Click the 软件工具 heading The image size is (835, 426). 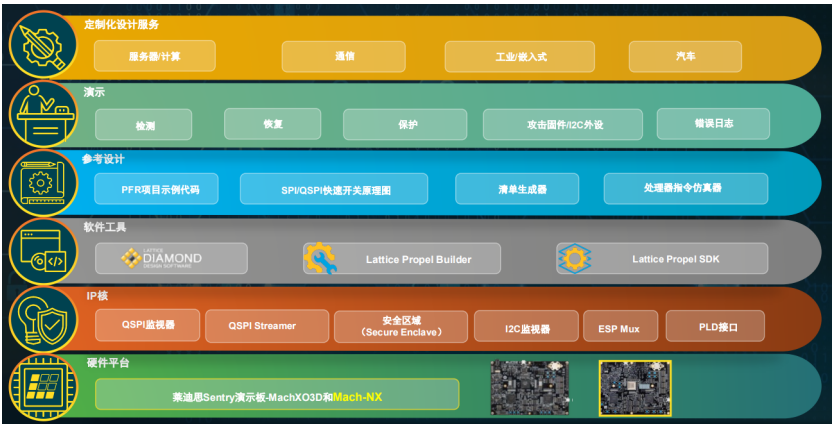tap(105, 227)
